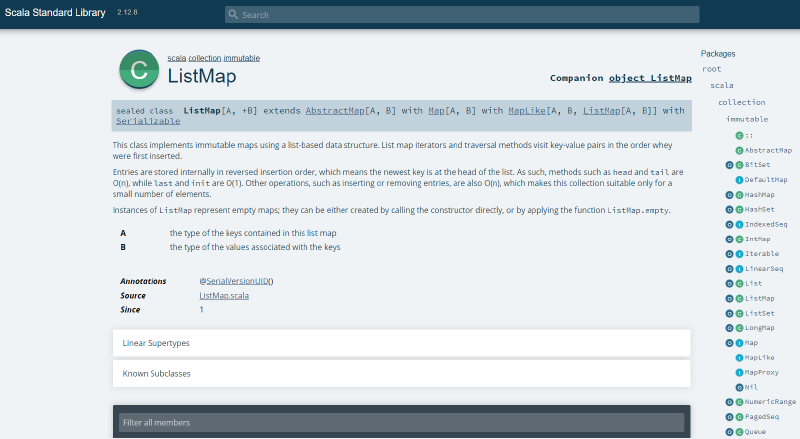Open the scala package in sidebar tree
The width and height of the screenshot is (800, 439).
point(721,85)
